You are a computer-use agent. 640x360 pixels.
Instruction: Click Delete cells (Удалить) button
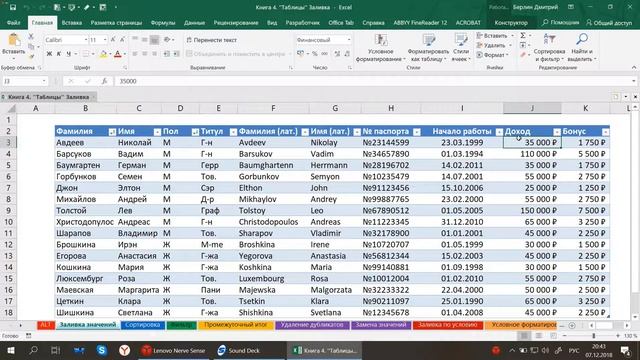tap(491, 45)
